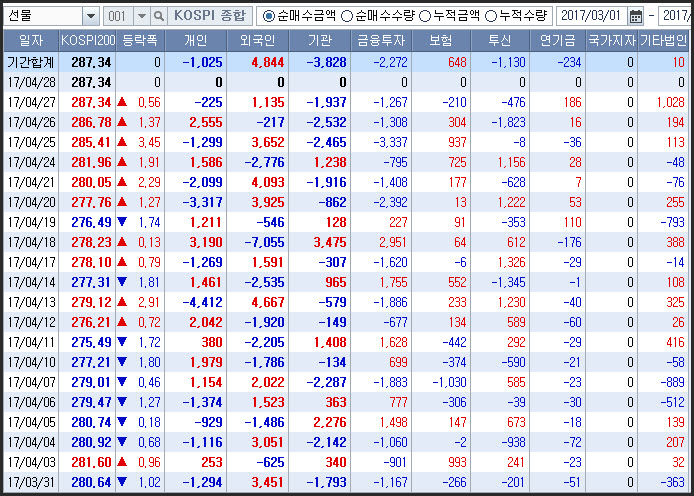Click the 등락폭 column header
694x496 pixels.
coord(140,41)
